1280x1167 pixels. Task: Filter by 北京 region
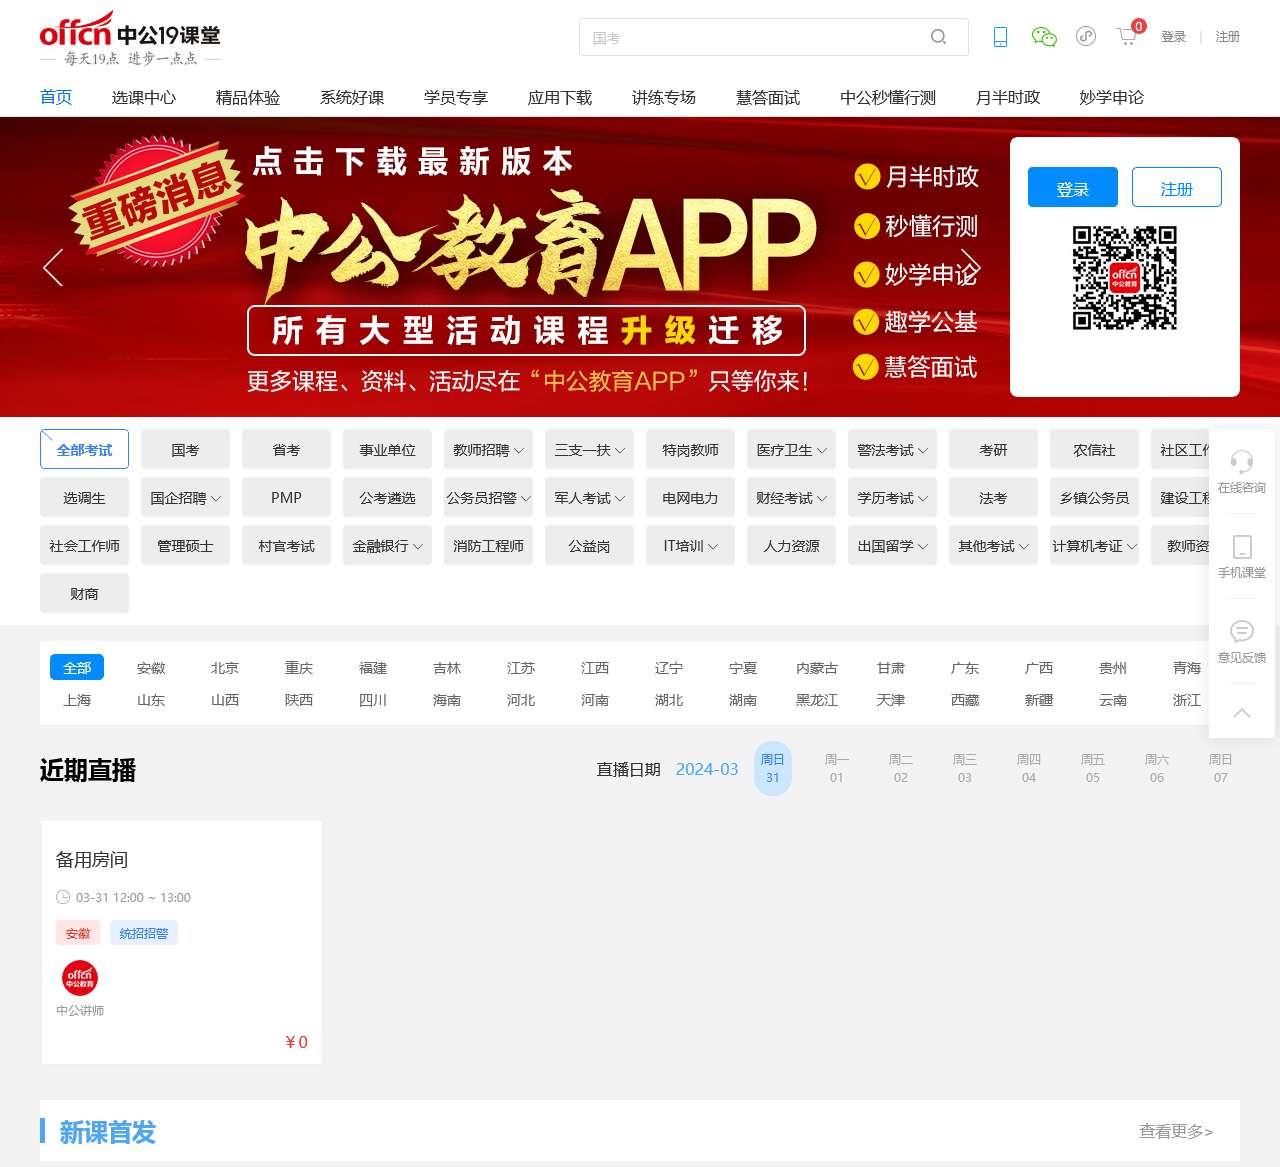coord(225,668)
